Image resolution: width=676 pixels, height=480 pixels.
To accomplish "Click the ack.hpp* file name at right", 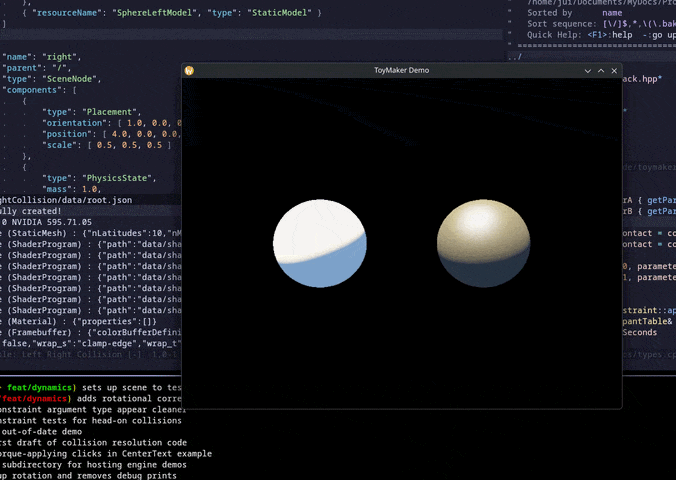I will [642, 79].
